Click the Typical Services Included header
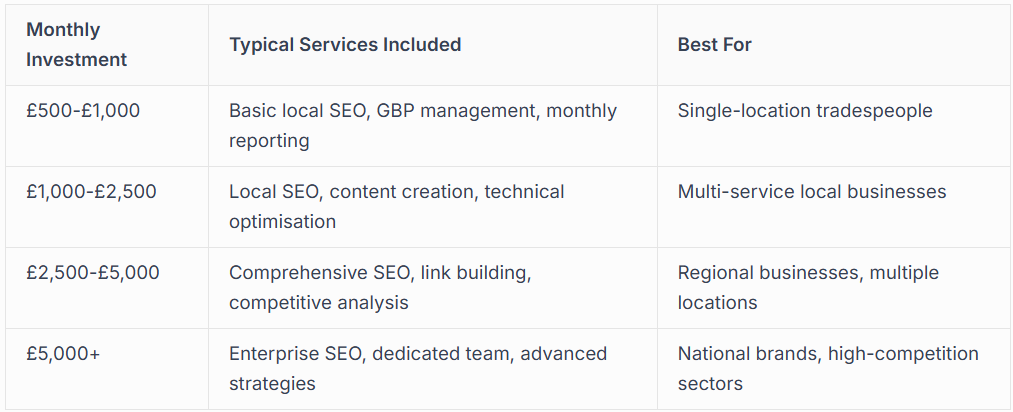 (345, 45)
